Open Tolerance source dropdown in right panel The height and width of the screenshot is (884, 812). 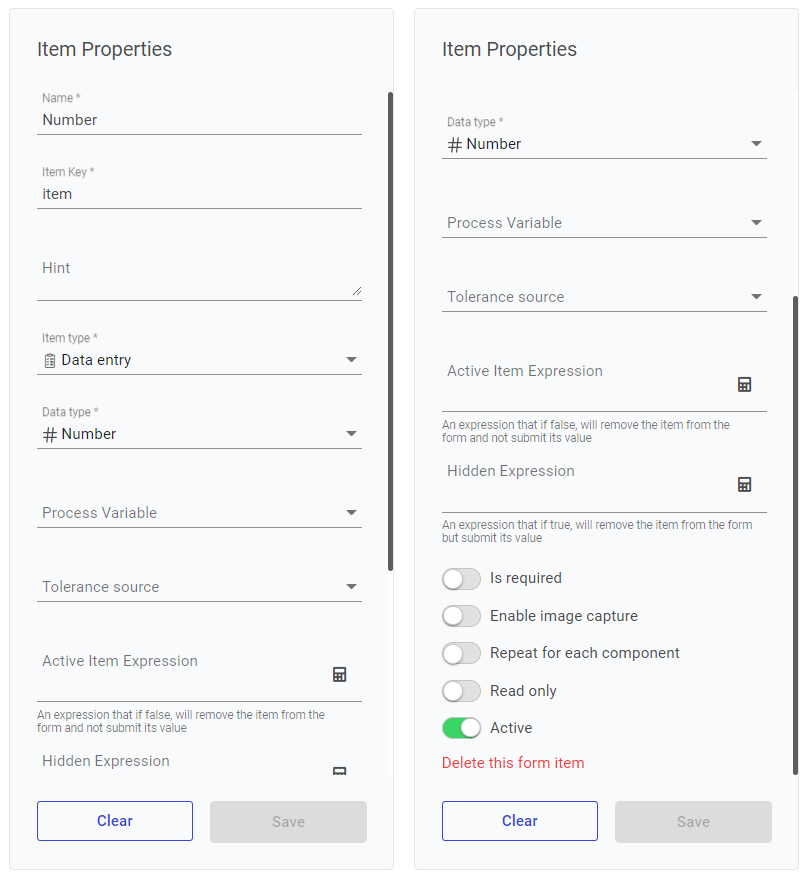[756, 297]
